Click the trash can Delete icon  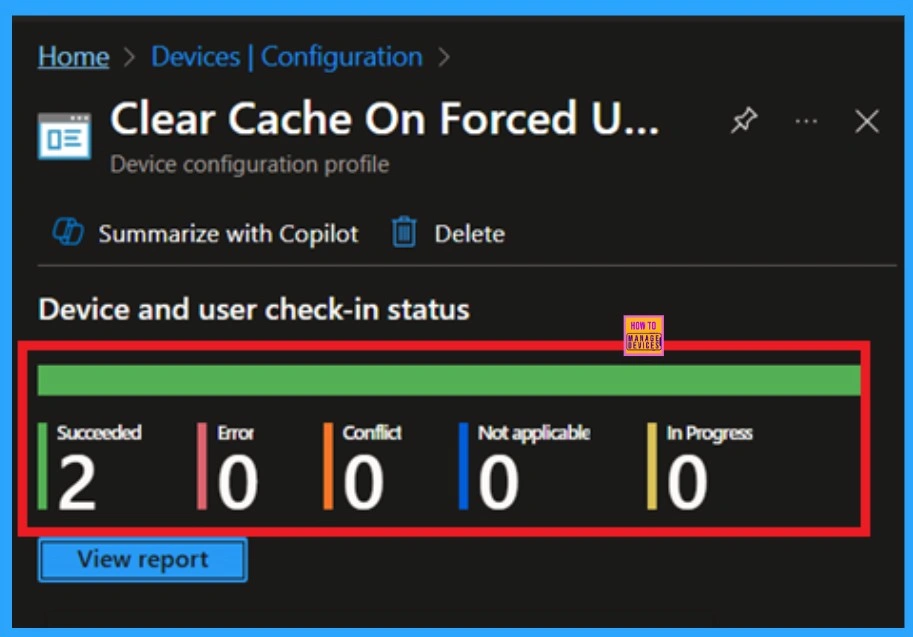tap(404, 234)
